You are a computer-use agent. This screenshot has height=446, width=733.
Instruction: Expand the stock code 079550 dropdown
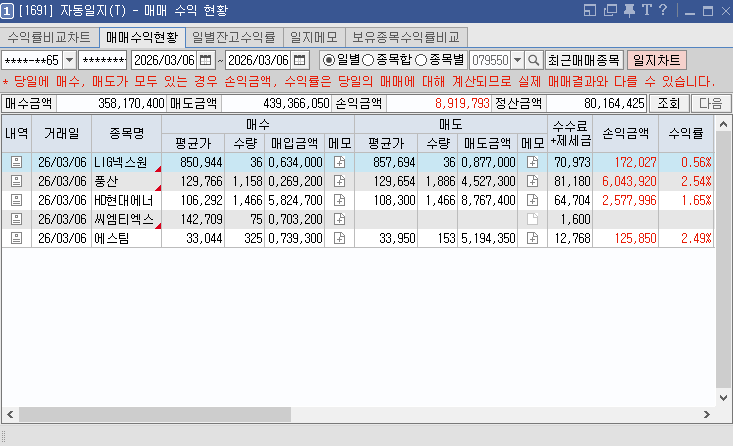point(517,60)
